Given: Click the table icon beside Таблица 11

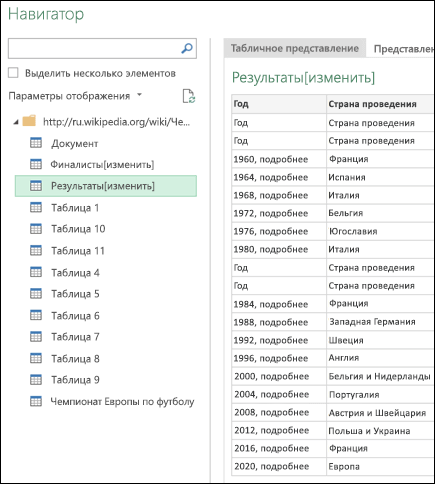Looking at the screenshot, I should click(x=36, y=250).
